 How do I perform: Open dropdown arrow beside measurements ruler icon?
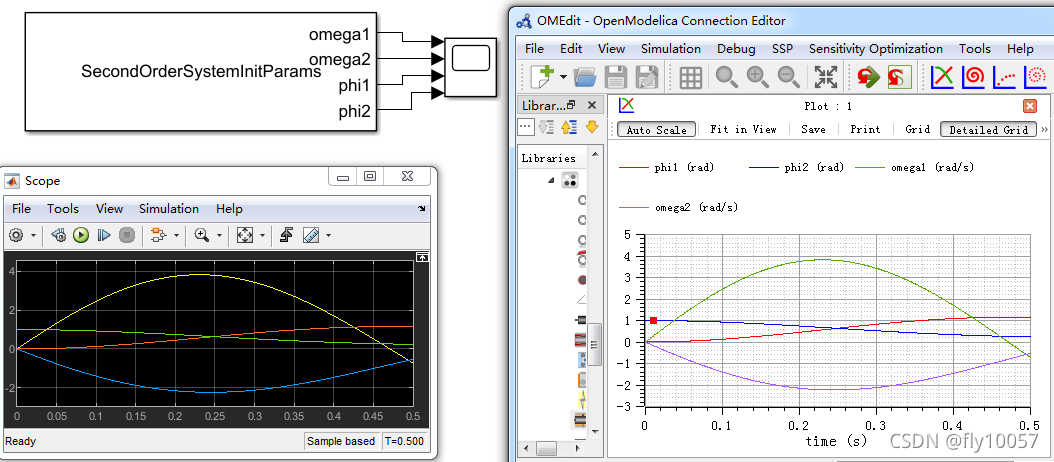[328, 236]
